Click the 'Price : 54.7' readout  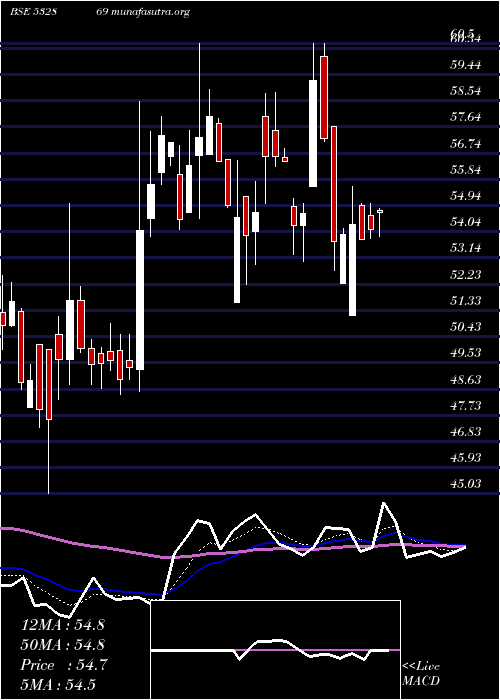(62, 665)
